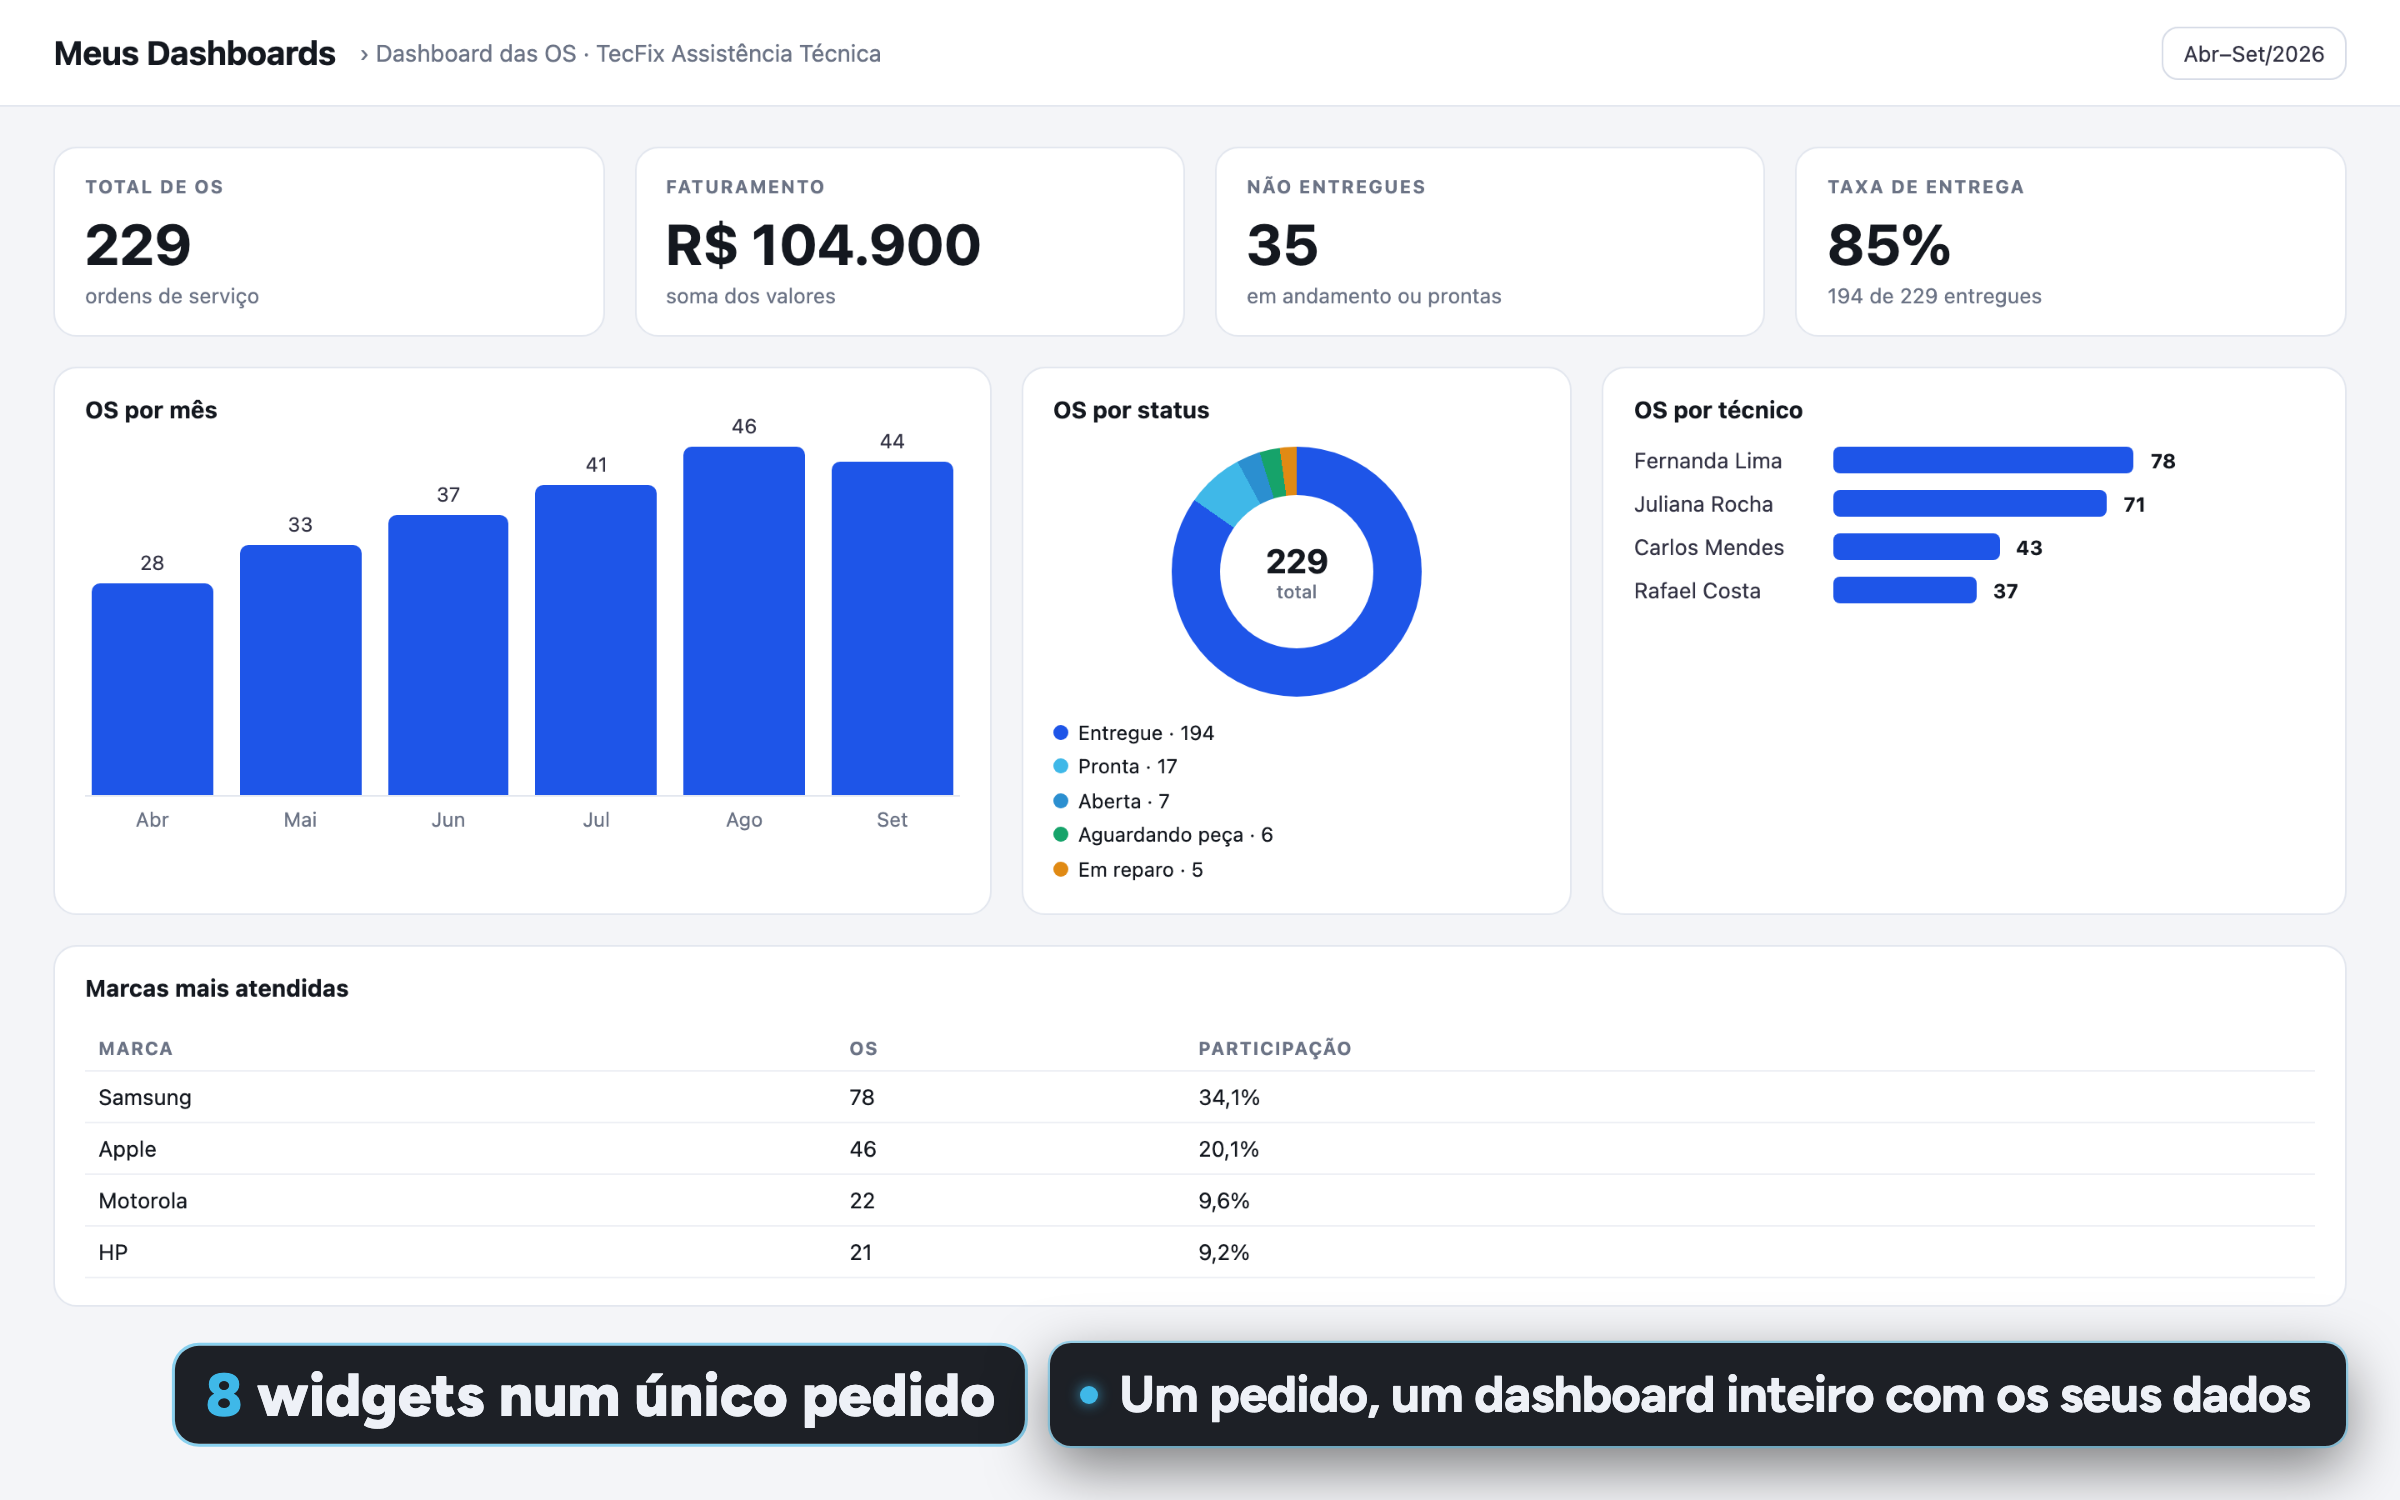Image resolution: width=2400 pixels, height=1500 pixels.
Task: Click the 229 total donut center
Action: pyautogui.click(x=1296, y=571)
